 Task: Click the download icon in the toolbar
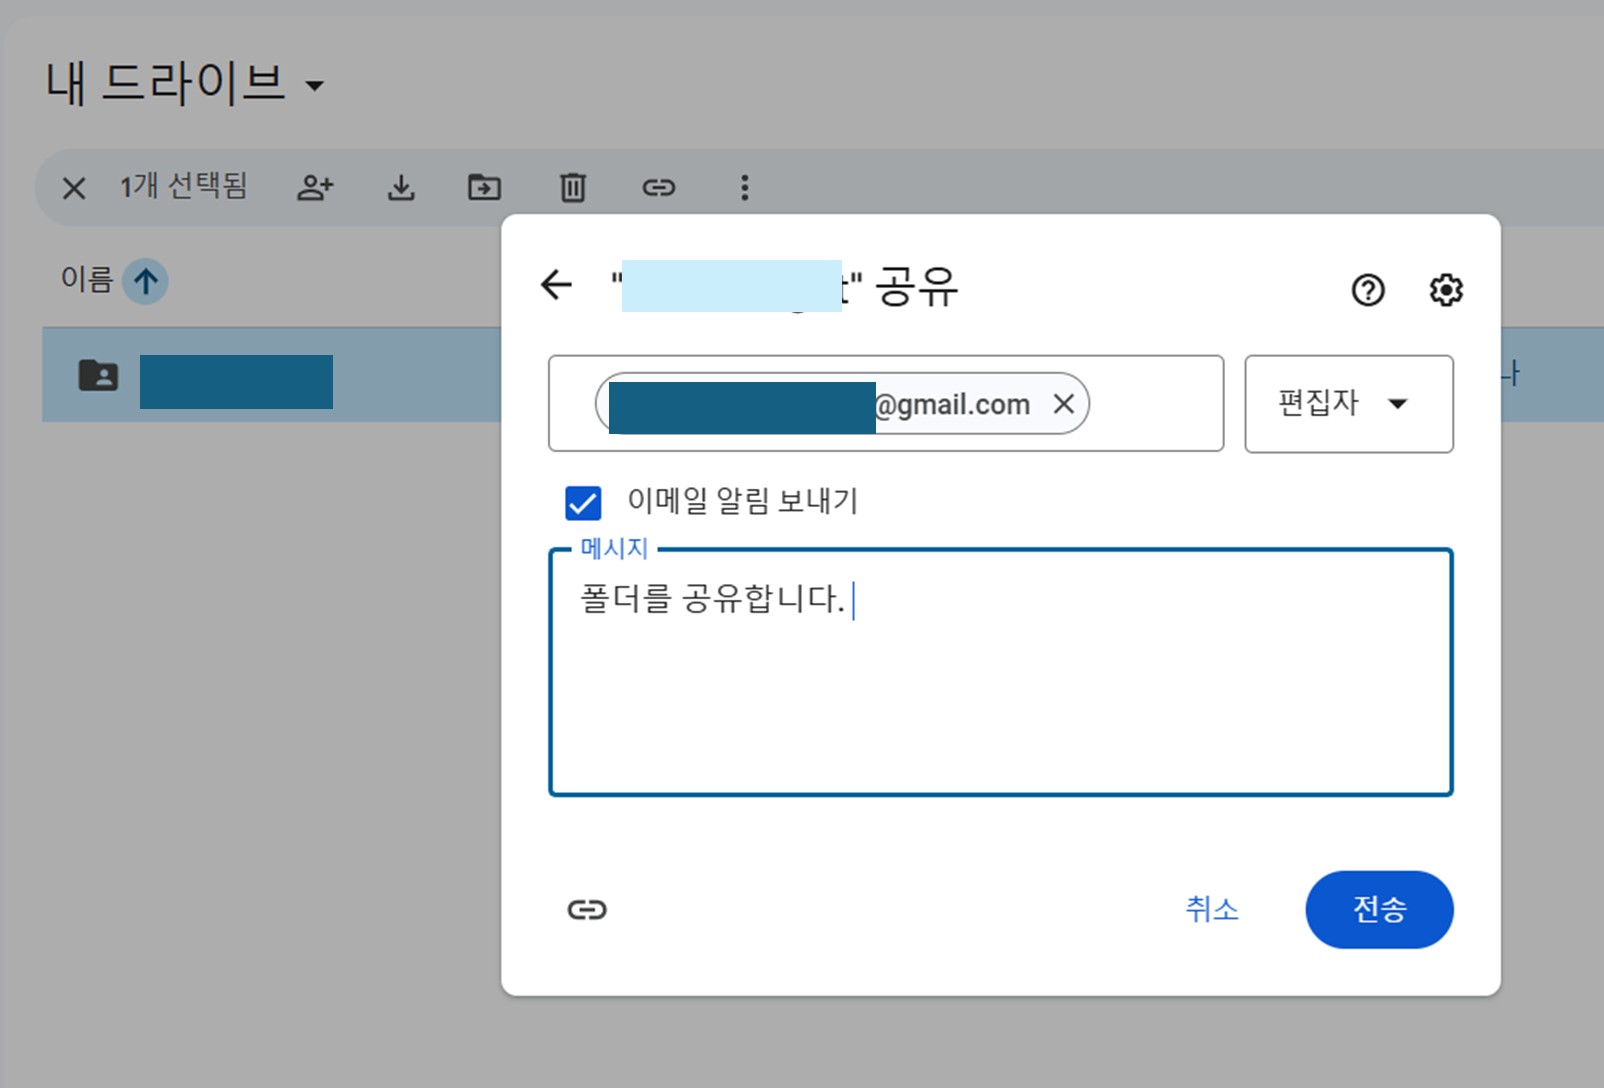pyautogui.click(x=401, y=187)
